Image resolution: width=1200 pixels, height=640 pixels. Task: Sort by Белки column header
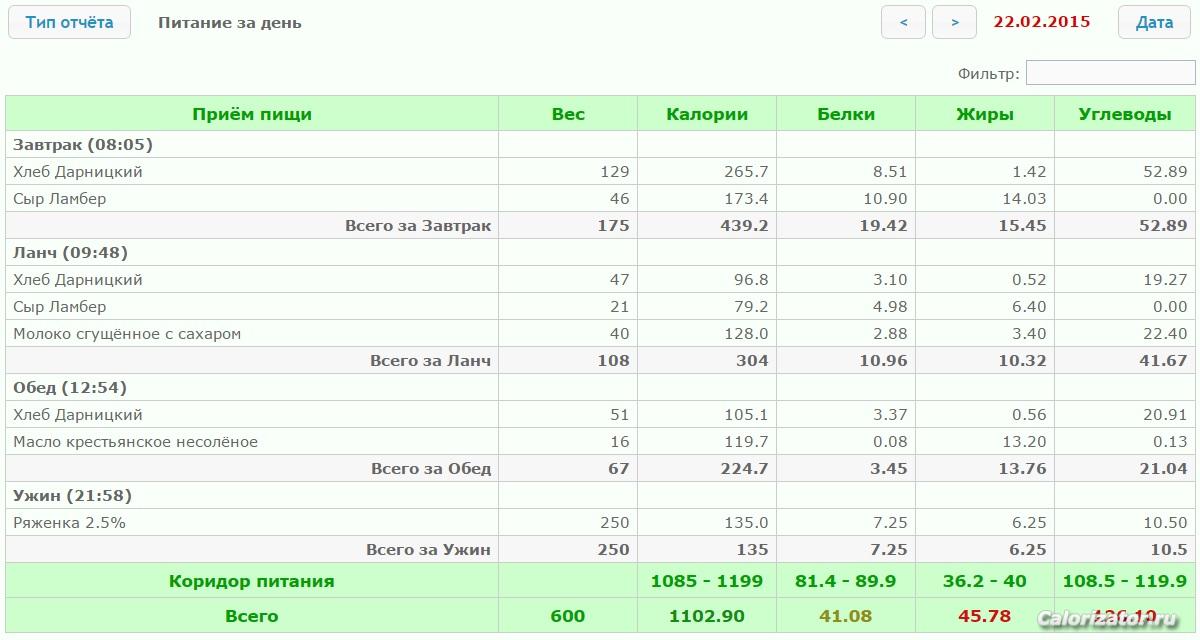pos(846,114)
